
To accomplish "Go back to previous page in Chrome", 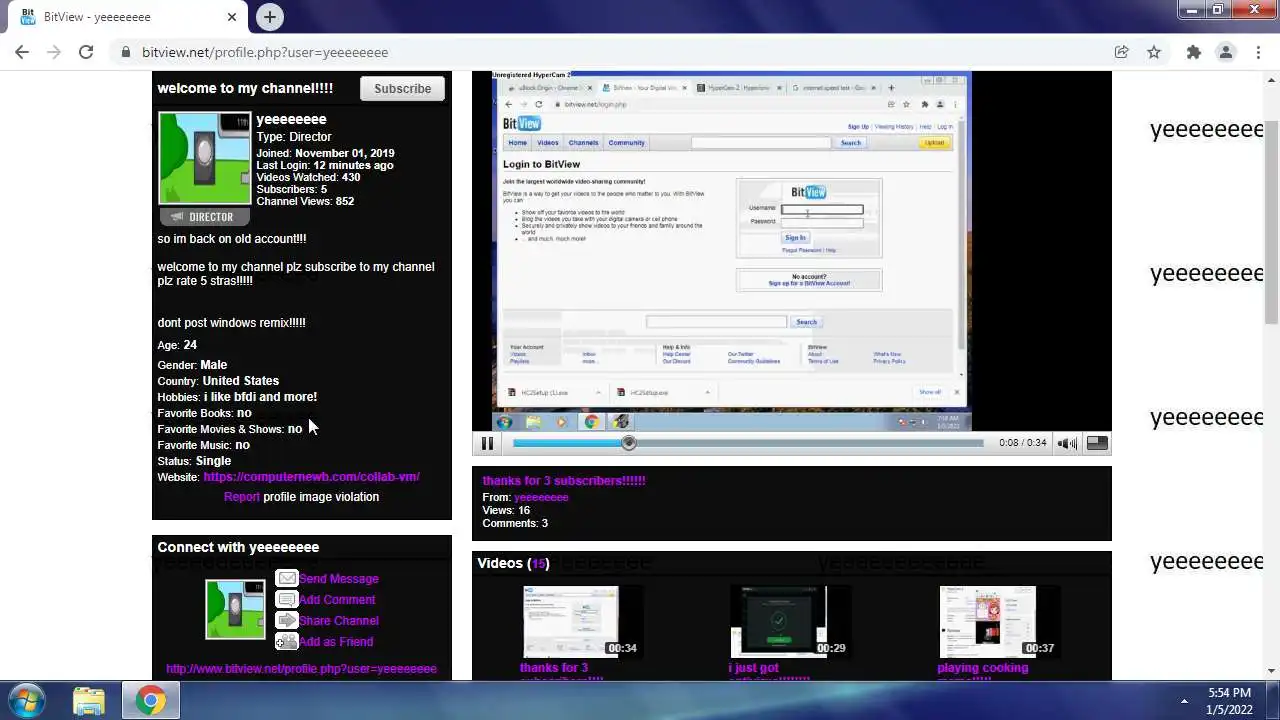I will click(x=22, y=52).
